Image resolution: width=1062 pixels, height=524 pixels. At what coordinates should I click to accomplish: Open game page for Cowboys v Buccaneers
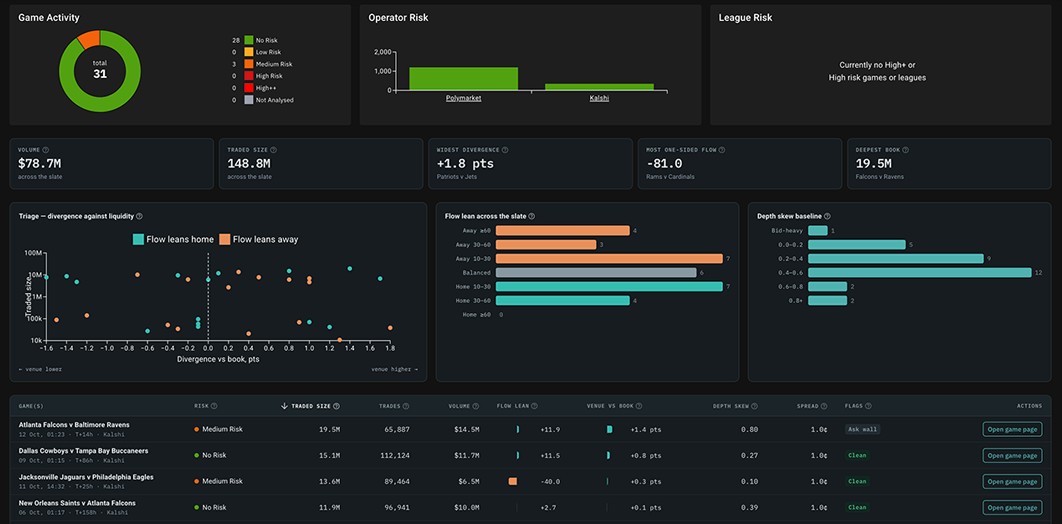click(1012, 456)
